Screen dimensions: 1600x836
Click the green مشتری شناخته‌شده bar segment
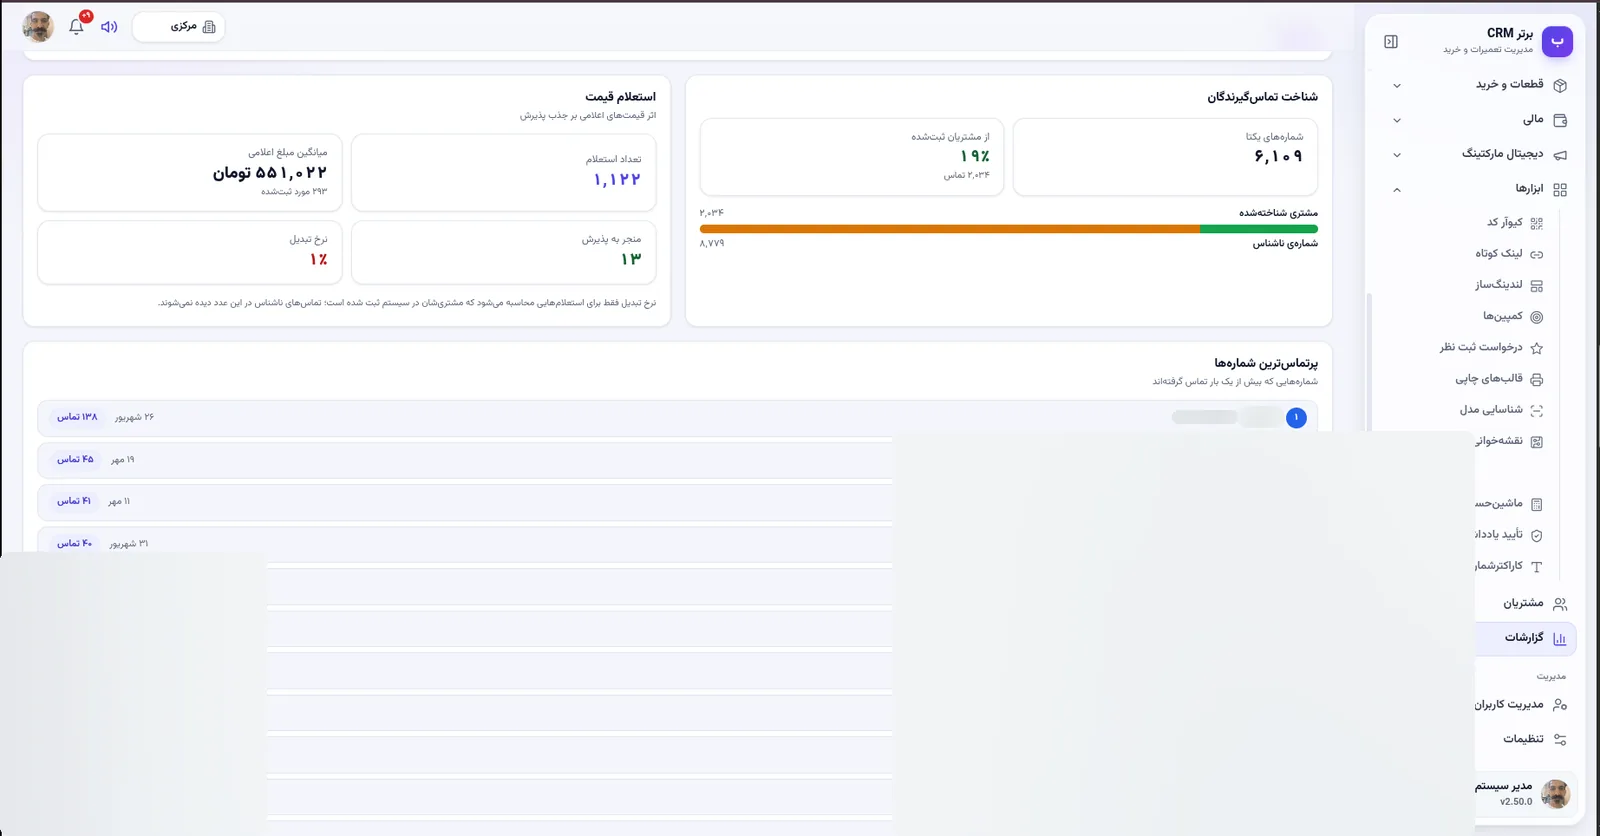coord(1259,229)
